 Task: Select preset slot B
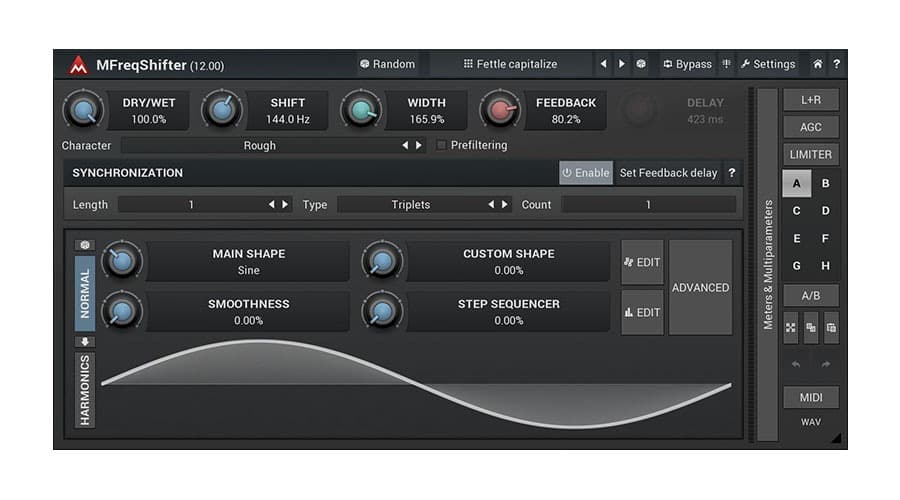click(825, 184)
